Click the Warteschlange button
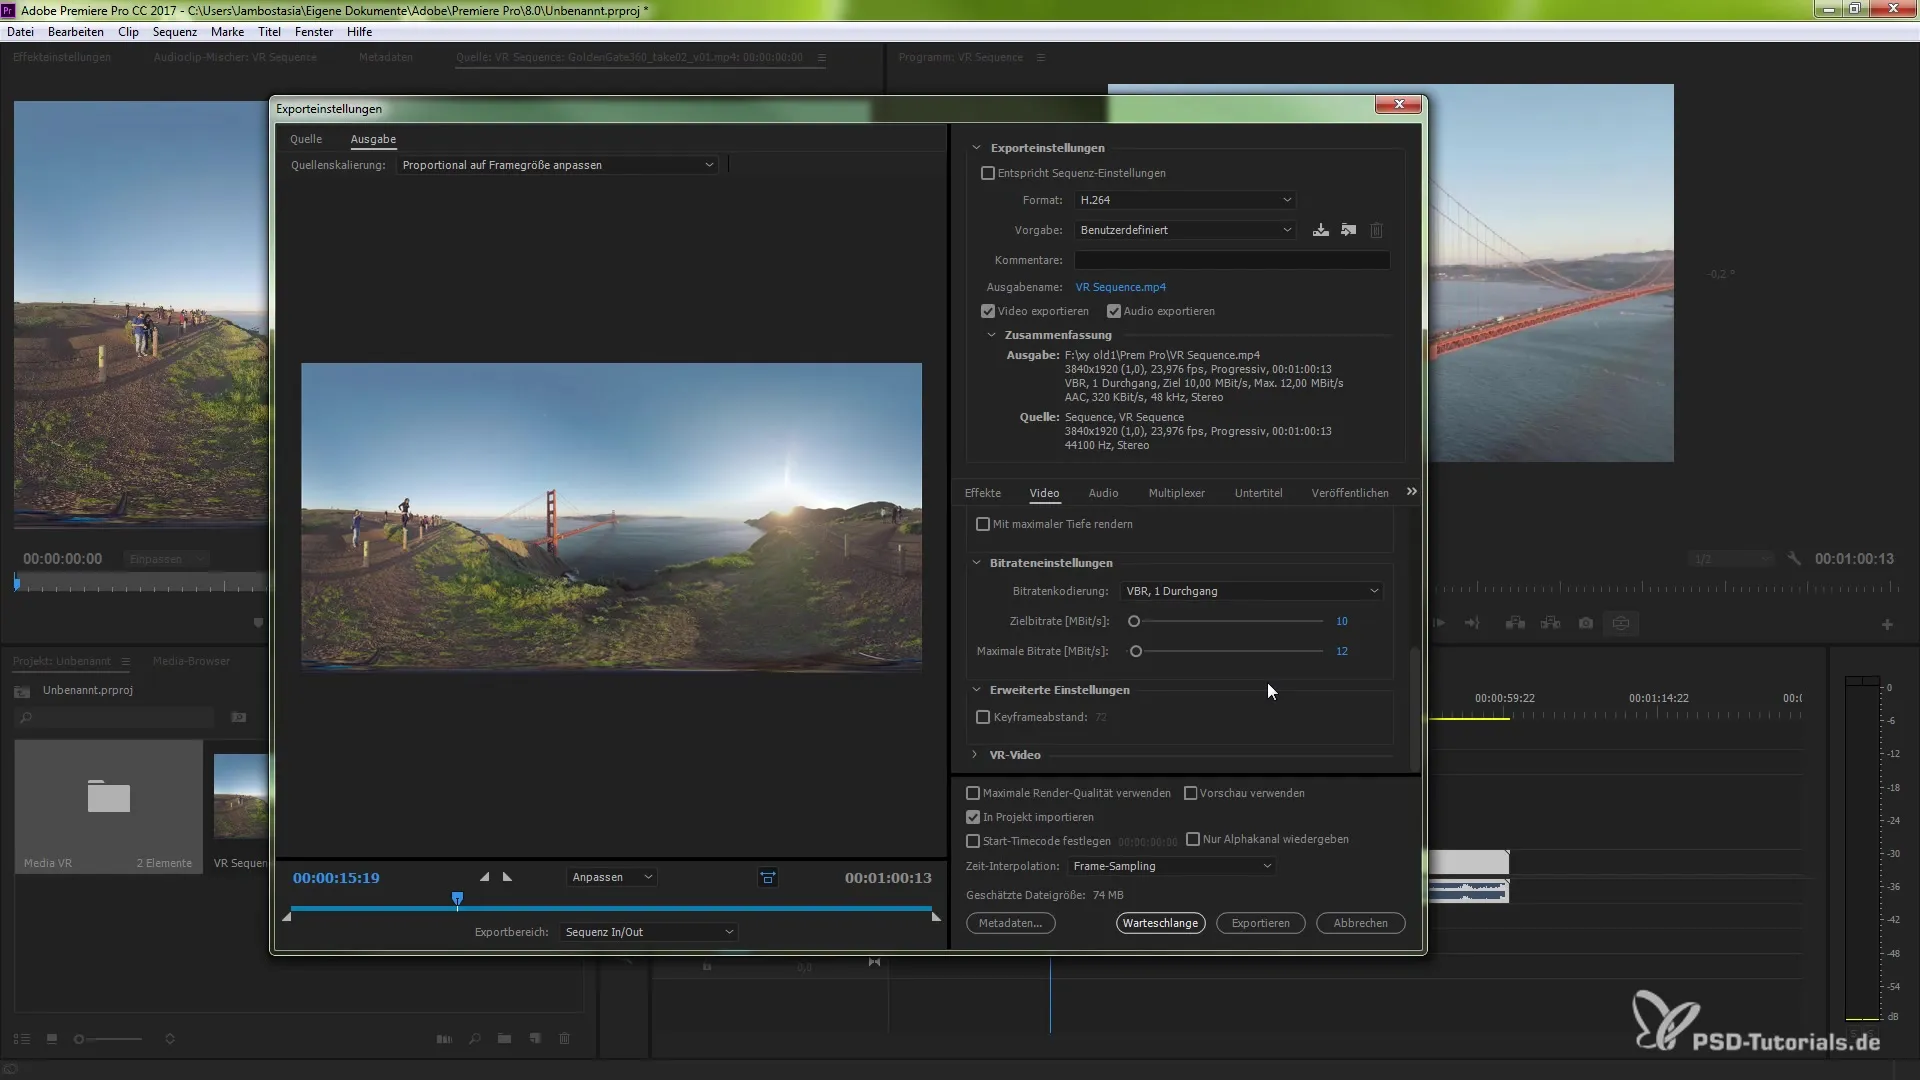Viewport: 1920px width, 1080px height. (1160, 923)
